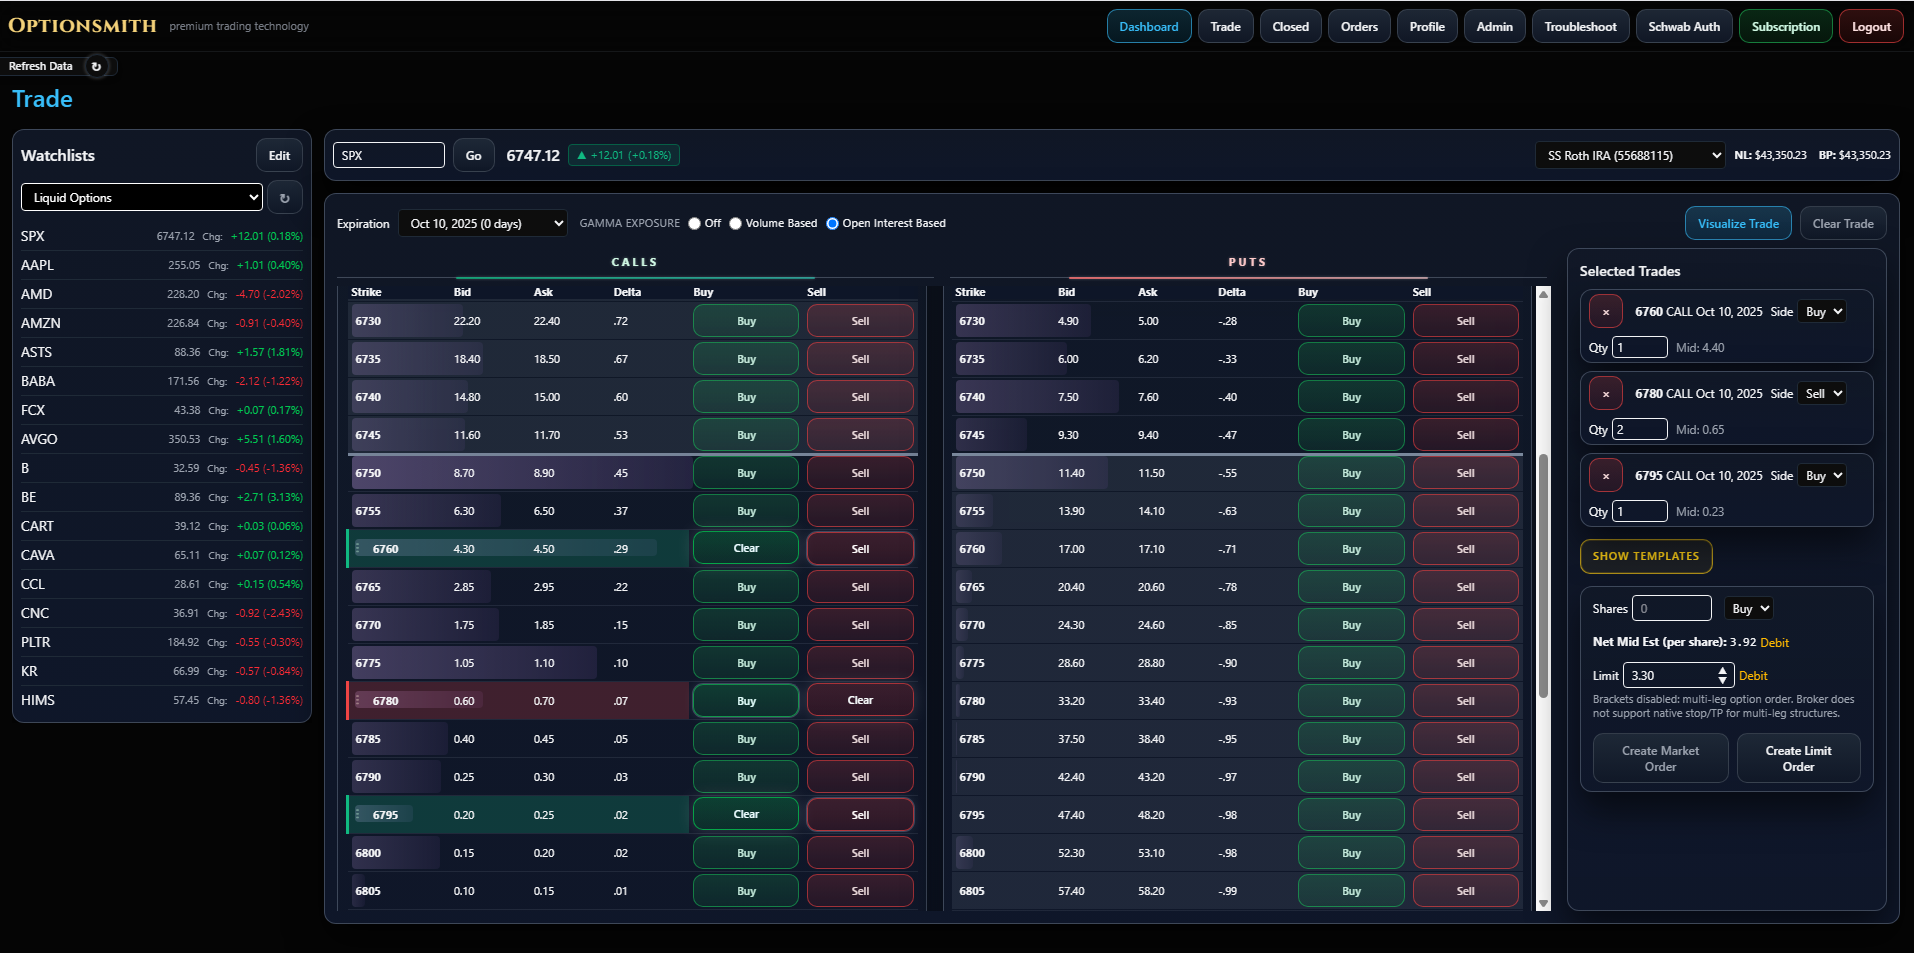This screenshot has width=1914, height=953.
Task: Open the SS Roth IRA account selector
Action: [x=1630, y=156]
